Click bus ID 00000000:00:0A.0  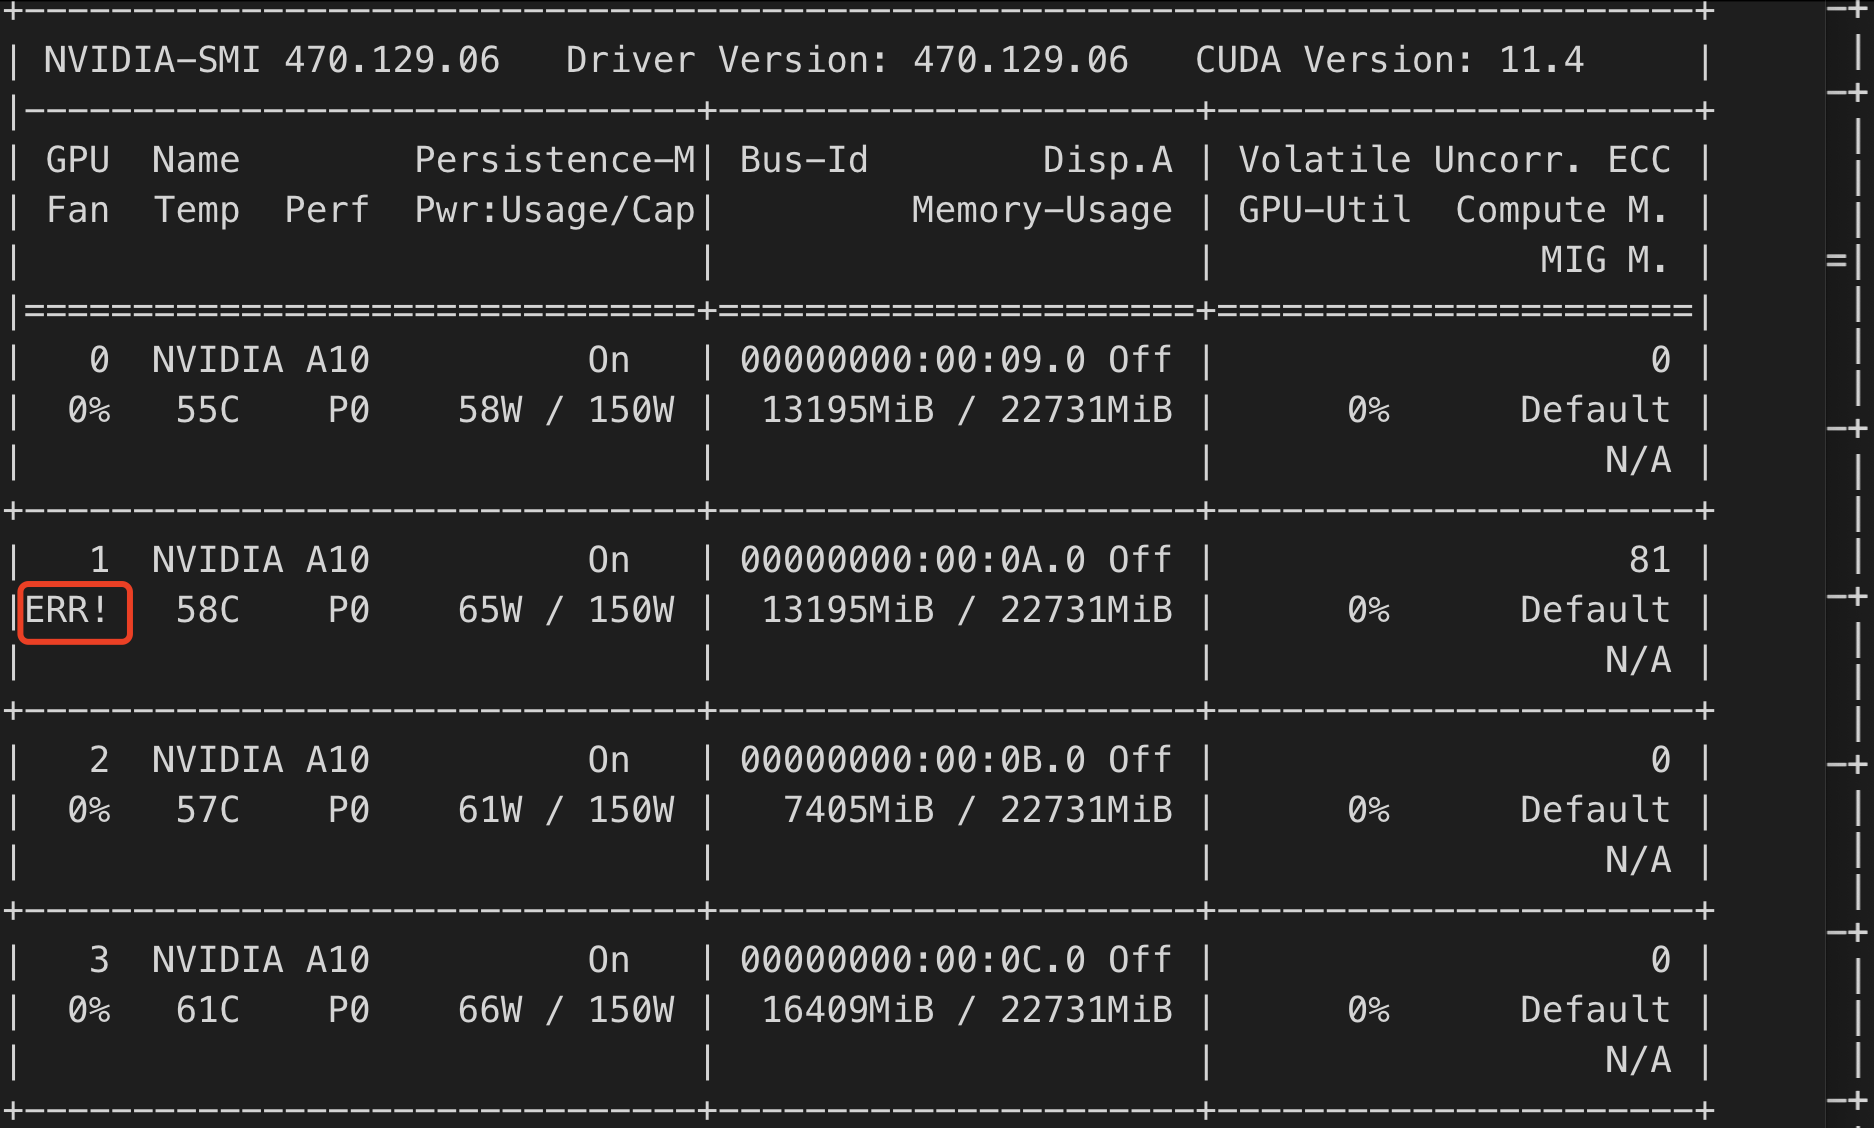(913, 560)
